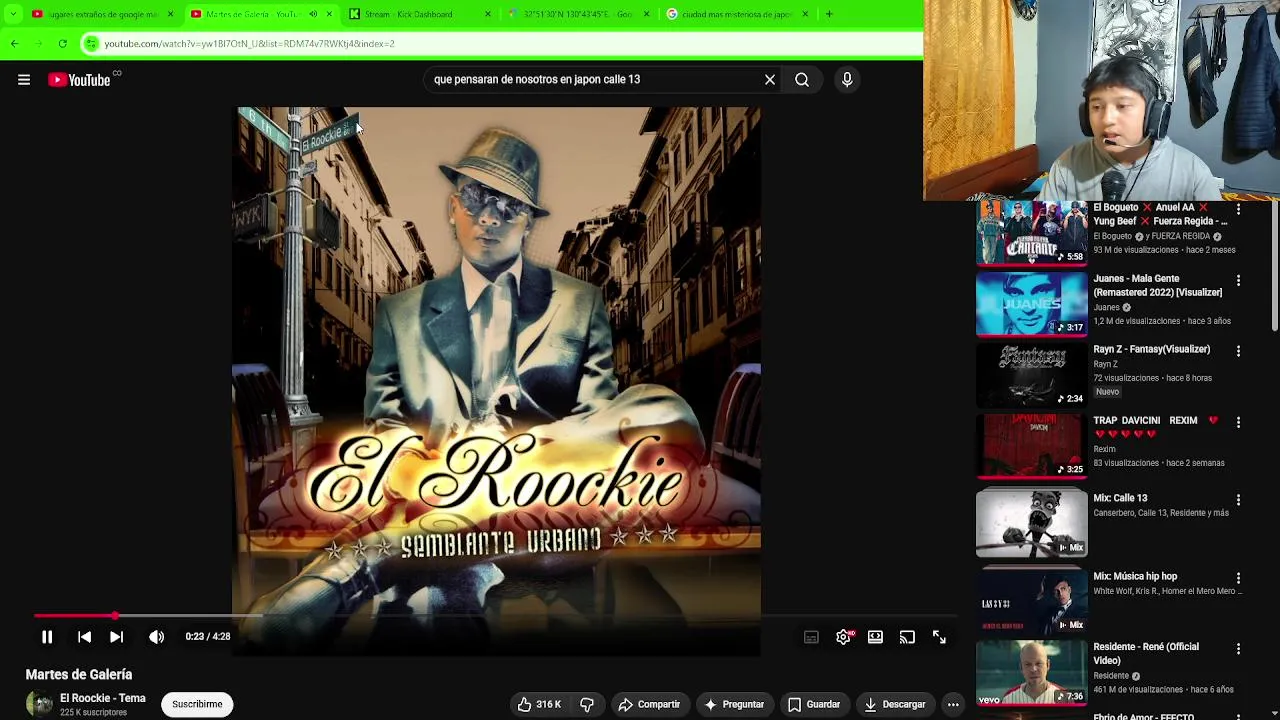Click the site info icon in address bar
This screenshot has height=720, width=1280.
[91, 44]
